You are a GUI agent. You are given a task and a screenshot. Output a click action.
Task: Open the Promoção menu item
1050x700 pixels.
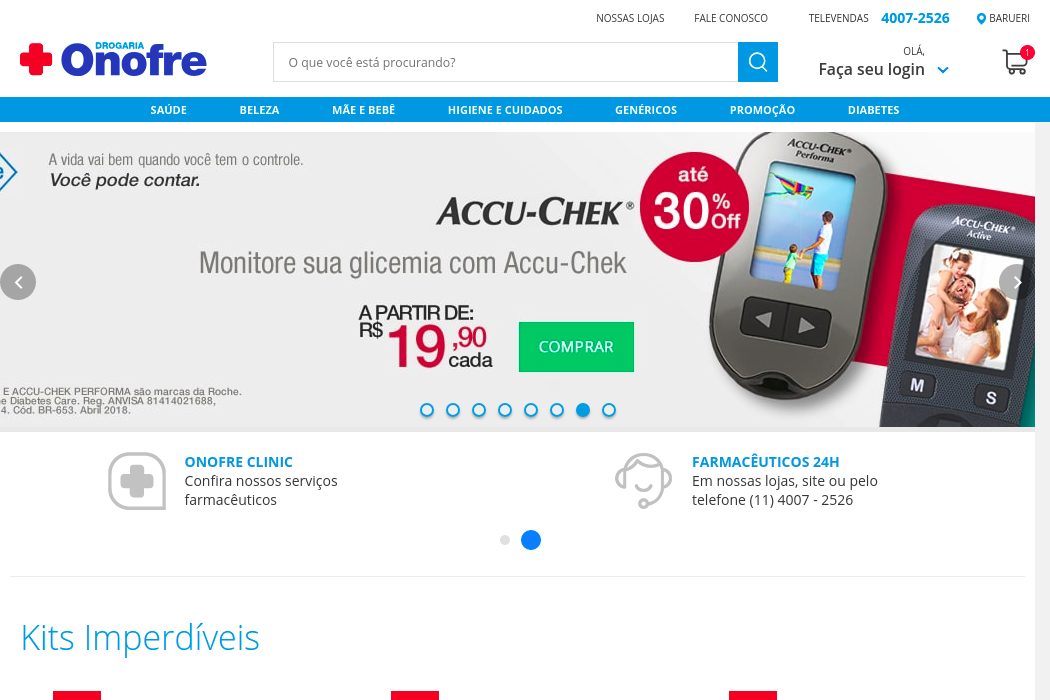(x=762, y=110)
